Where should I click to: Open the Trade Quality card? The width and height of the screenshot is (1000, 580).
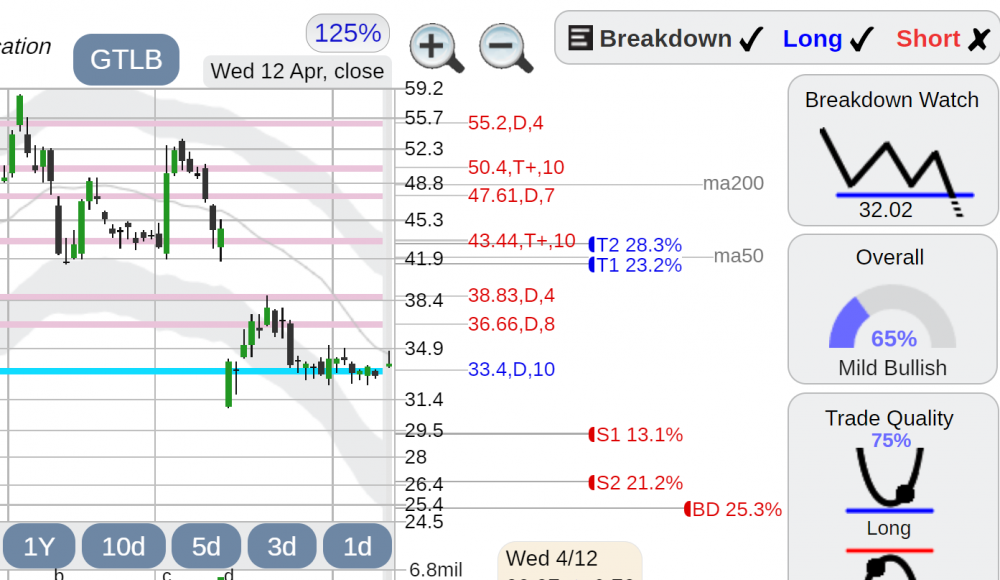click(x=893, y=487)
